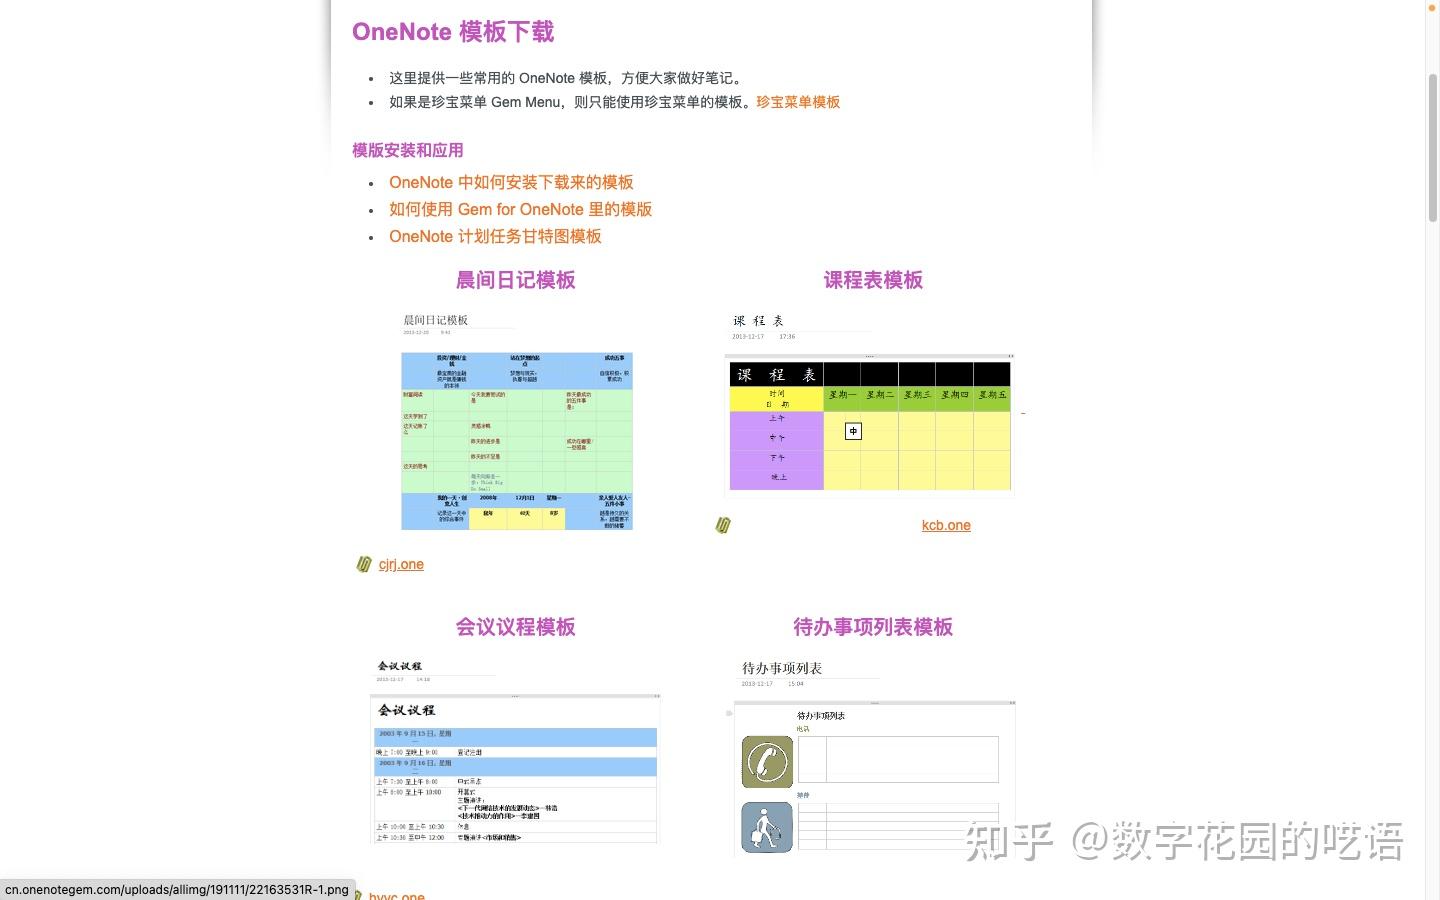
Task: Open the Gem for OneNote 模版 tutorial link
Action: (520, 209)
